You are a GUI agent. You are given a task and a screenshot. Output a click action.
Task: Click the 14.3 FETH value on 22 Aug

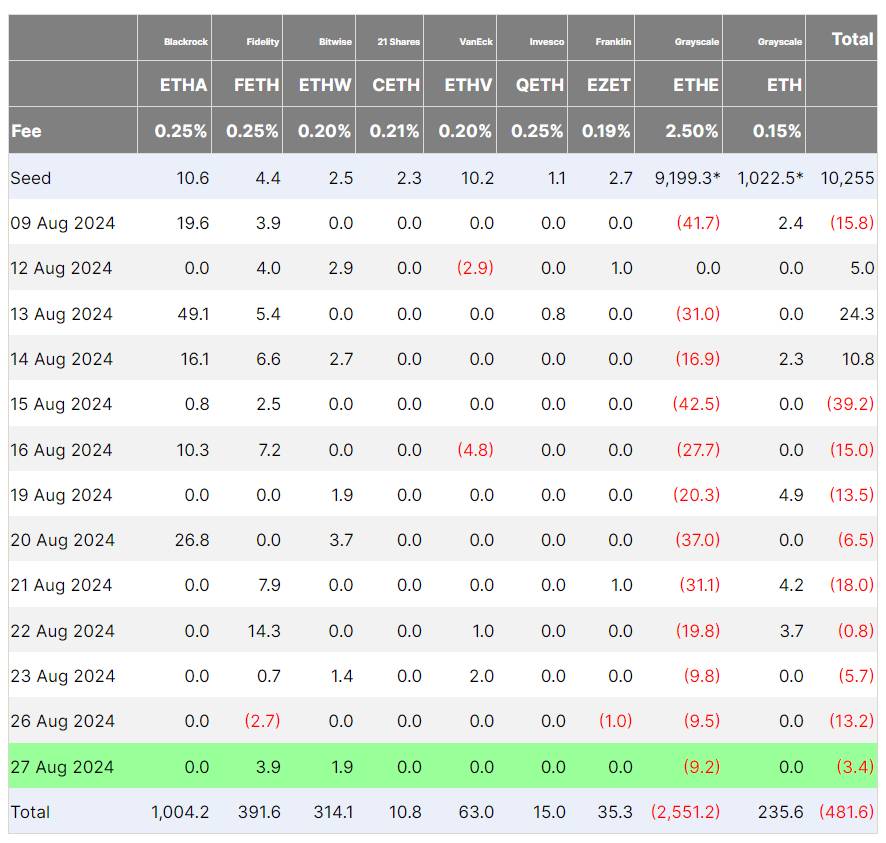264,631
